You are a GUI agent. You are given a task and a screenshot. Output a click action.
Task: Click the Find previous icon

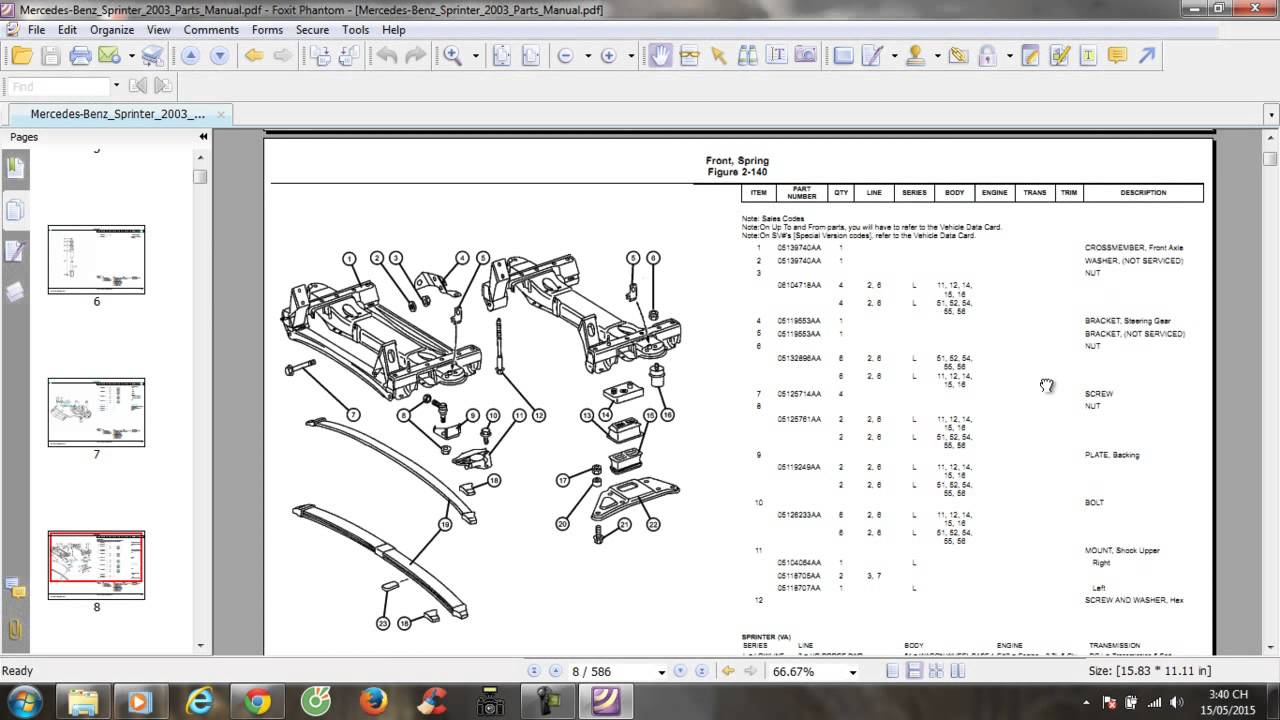(139, 86)
